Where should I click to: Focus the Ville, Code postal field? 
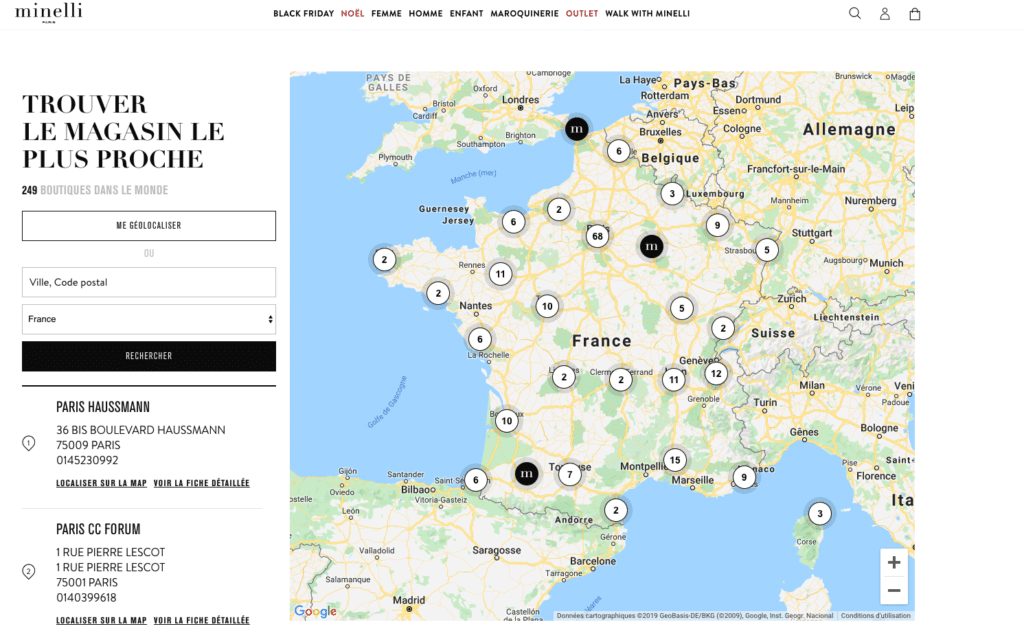149,282
